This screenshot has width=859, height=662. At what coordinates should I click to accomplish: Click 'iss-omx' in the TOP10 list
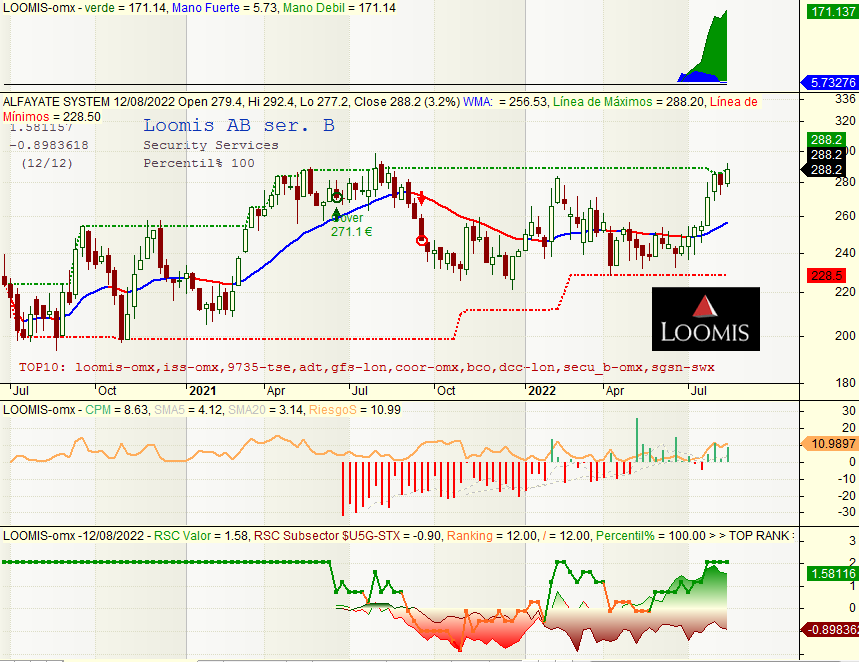click(191, 367)
